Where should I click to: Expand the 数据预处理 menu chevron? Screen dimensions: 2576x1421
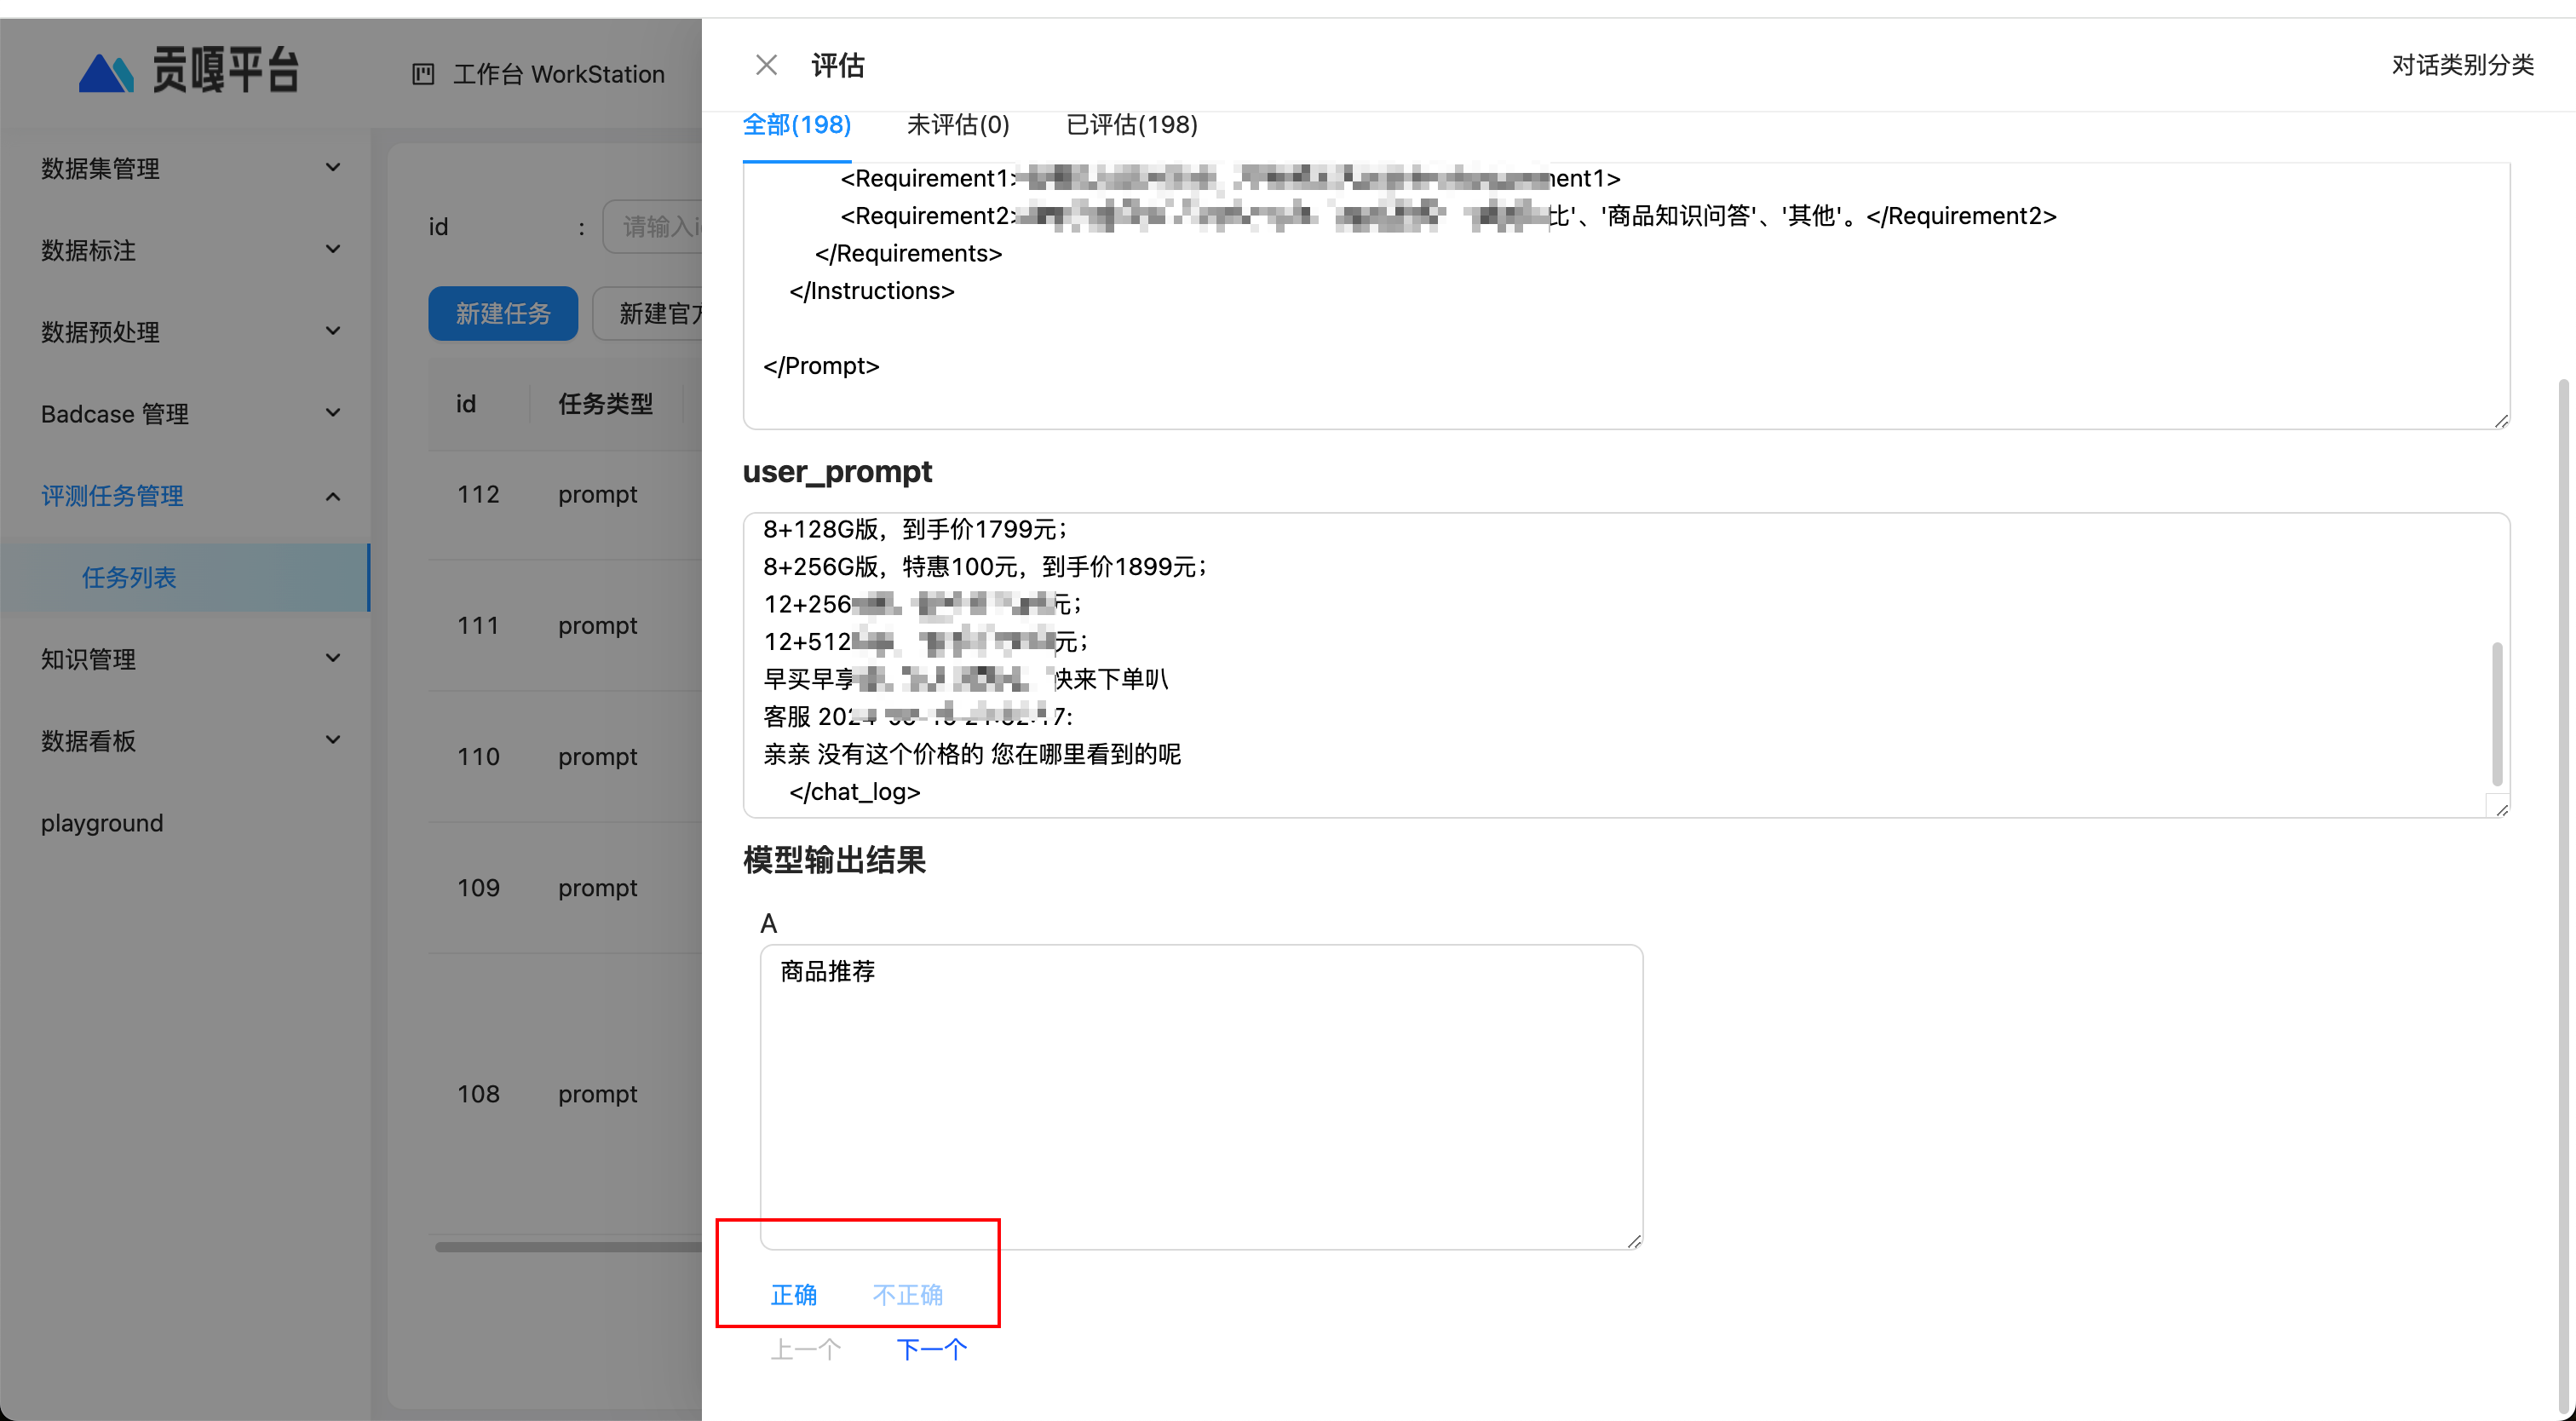(x=333, y=331)
